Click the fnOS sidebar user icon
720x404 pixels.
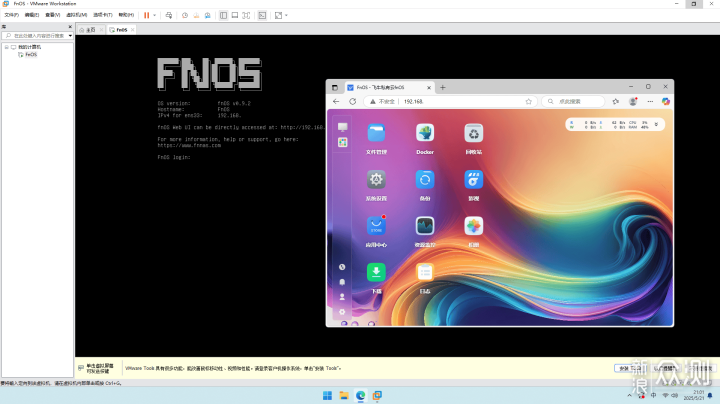(342, 297)
